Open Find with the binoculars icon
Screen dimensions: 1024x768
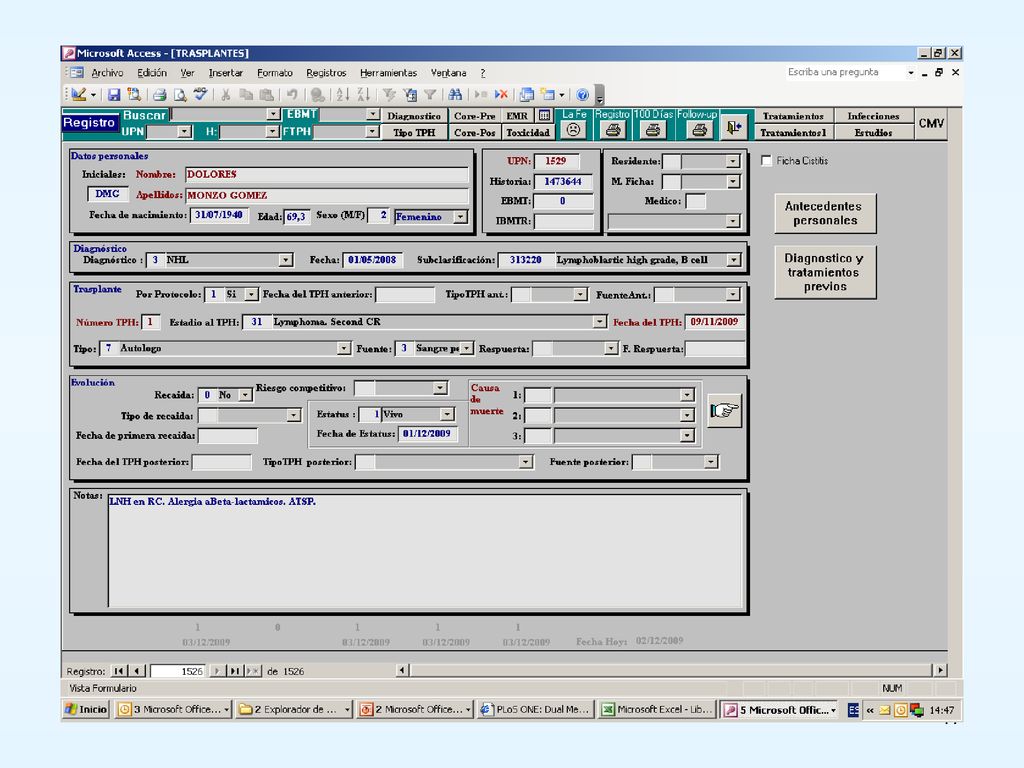[x=455, y=95]
